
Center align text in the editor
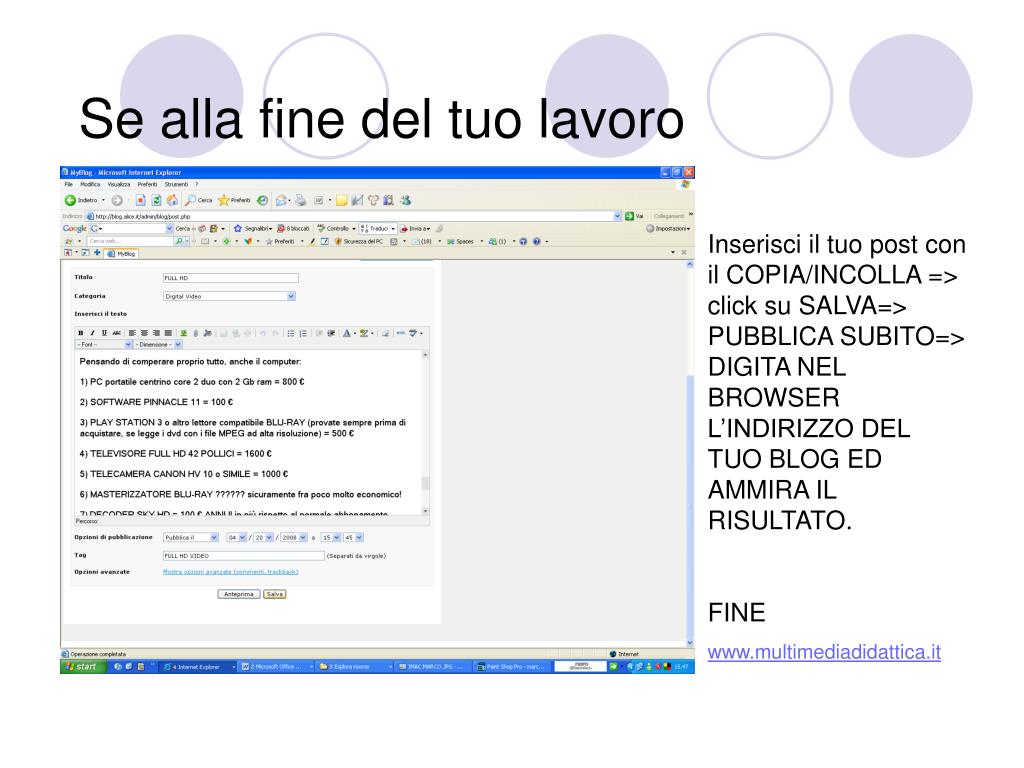tap(144, 333)
